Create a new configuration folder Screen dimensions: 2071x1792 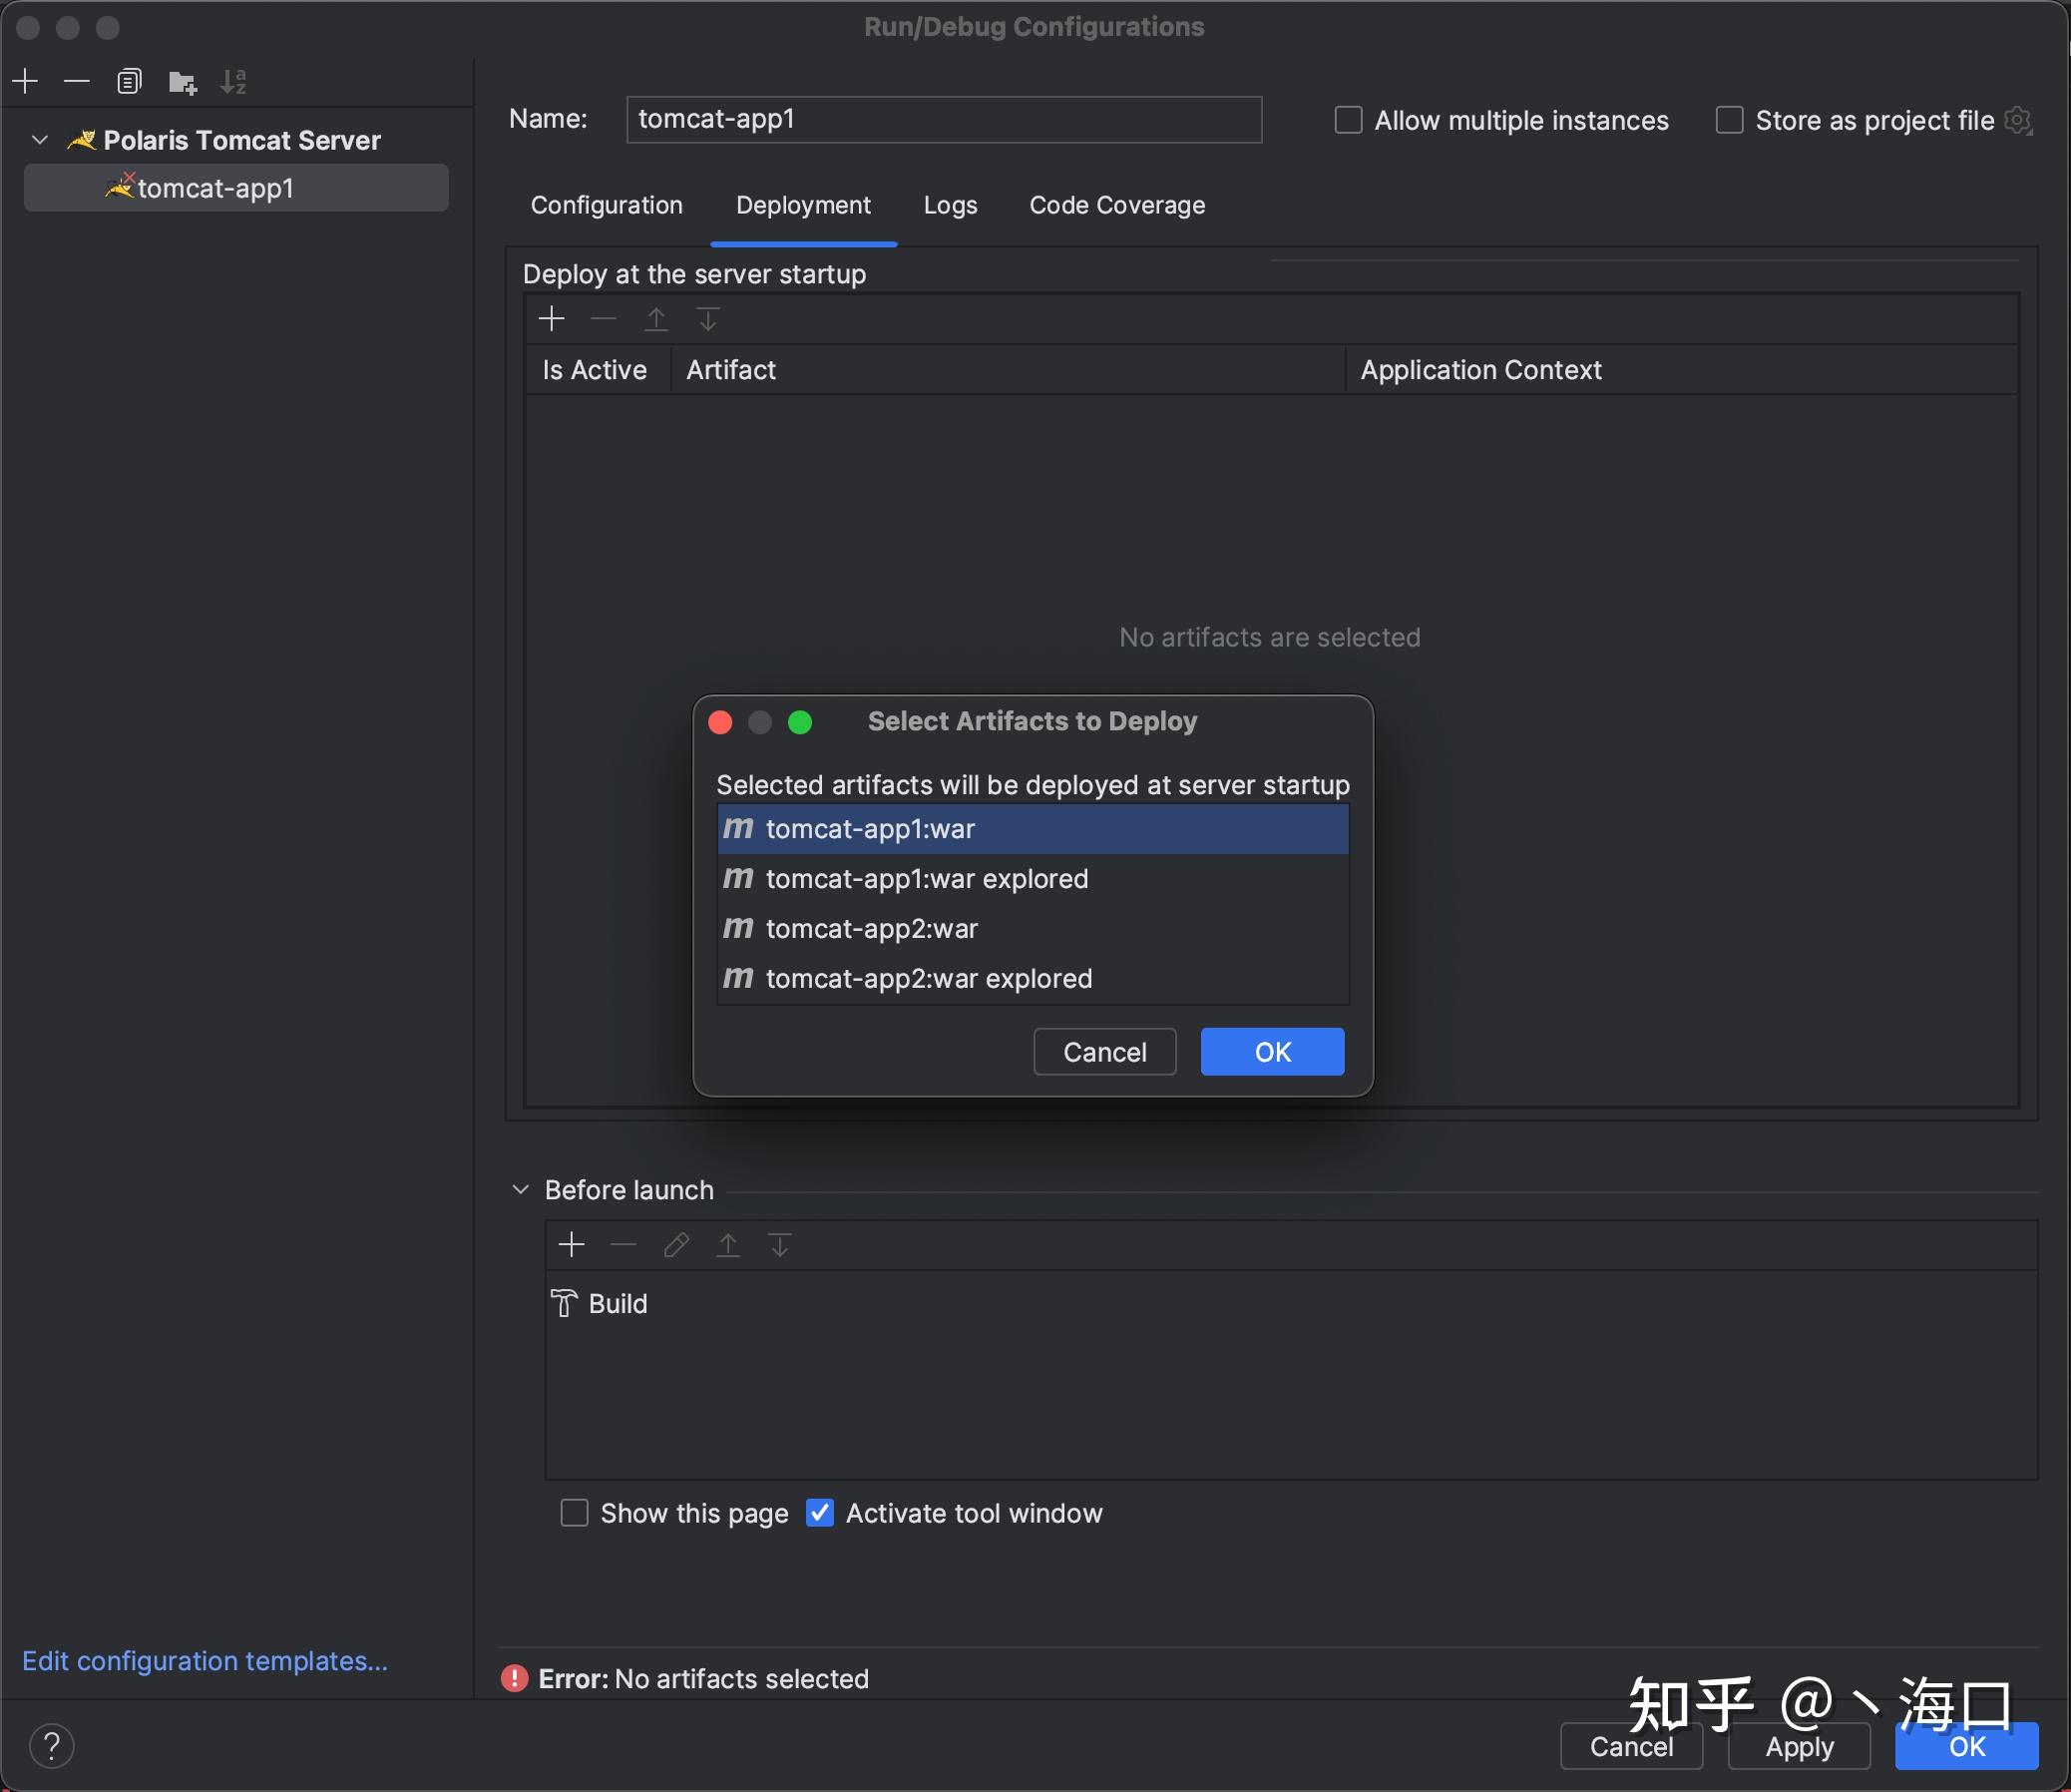(183, 81)
